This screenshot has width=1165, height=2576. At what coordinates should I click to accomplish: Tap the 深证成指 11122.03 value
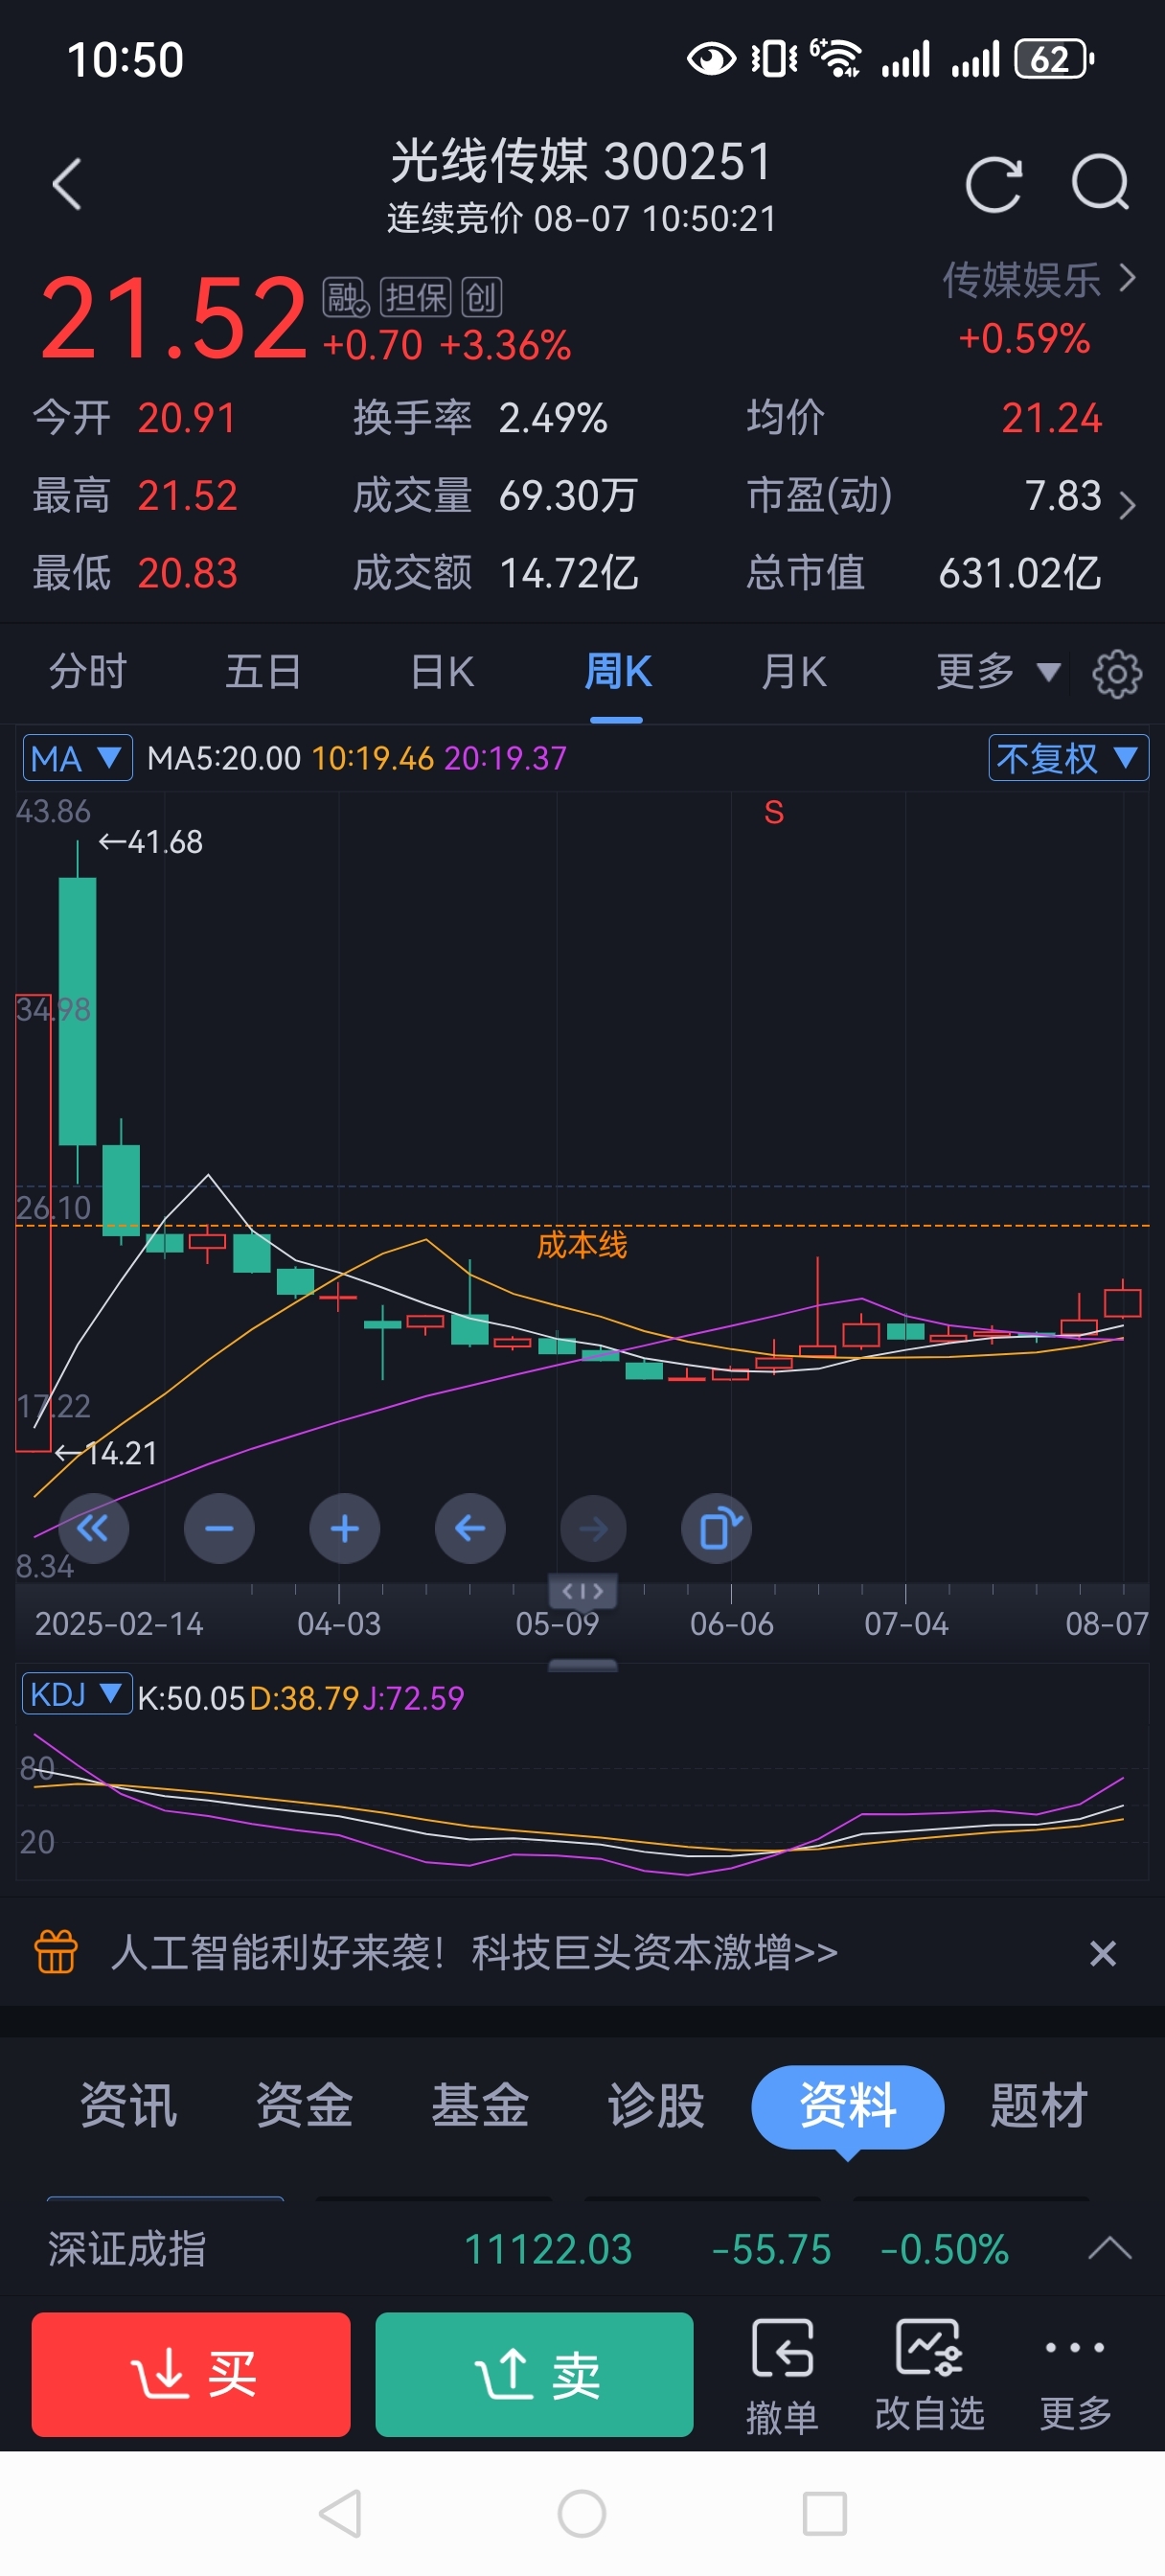(548, 2249)
